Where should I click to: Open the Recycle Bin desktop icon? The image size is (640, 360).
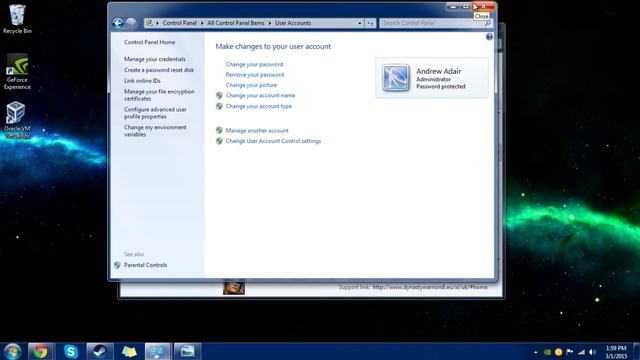click(x=17, y=19)
